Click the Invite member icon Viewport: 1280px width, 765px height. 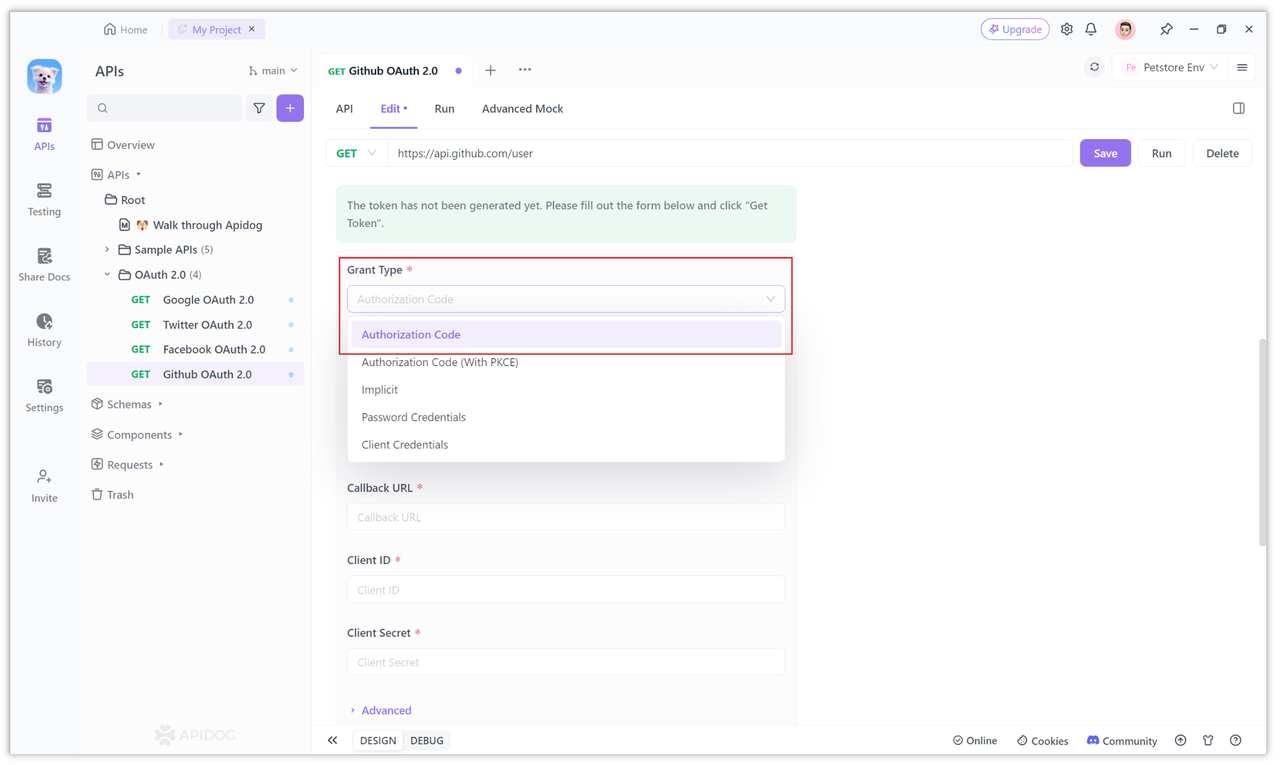pos(44,486)
